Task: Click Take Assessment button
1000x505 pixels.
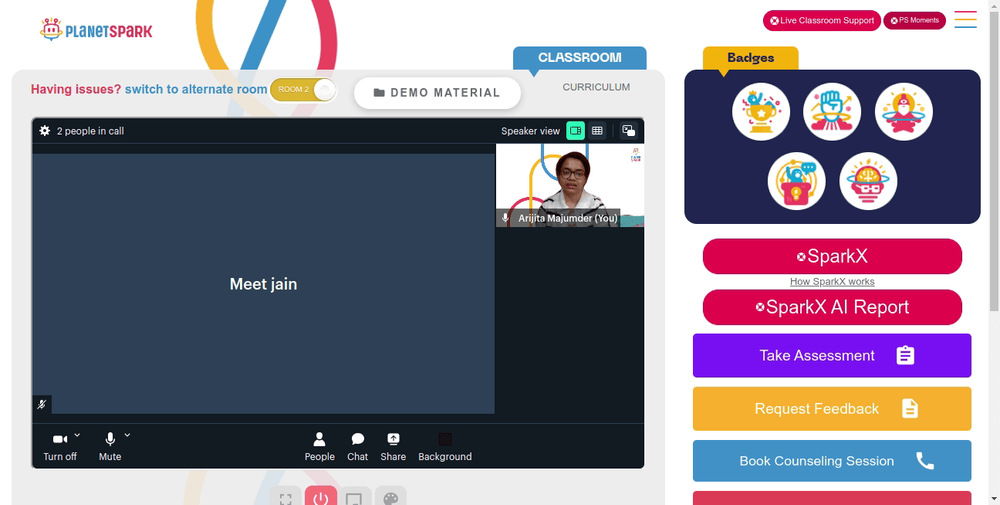Action: [832, 355]
